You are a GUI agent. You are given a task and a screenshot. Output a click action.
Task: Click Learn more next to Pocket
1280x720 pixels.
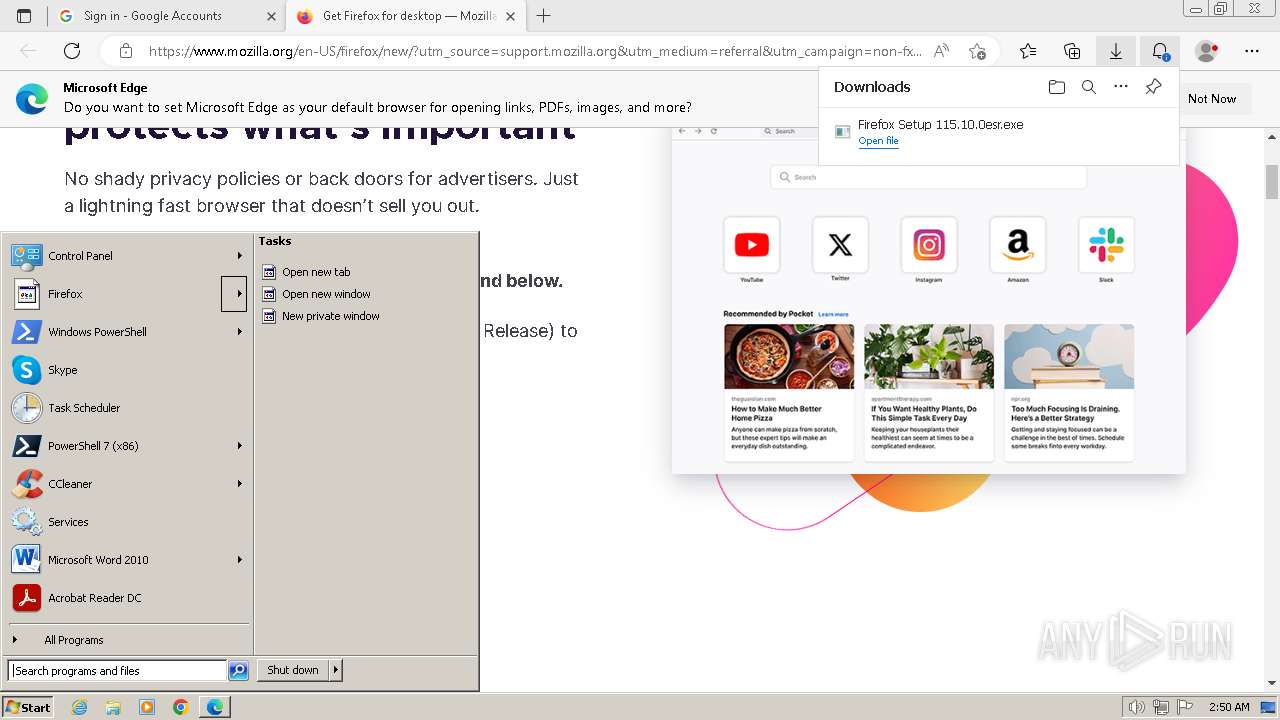point(833,314)
